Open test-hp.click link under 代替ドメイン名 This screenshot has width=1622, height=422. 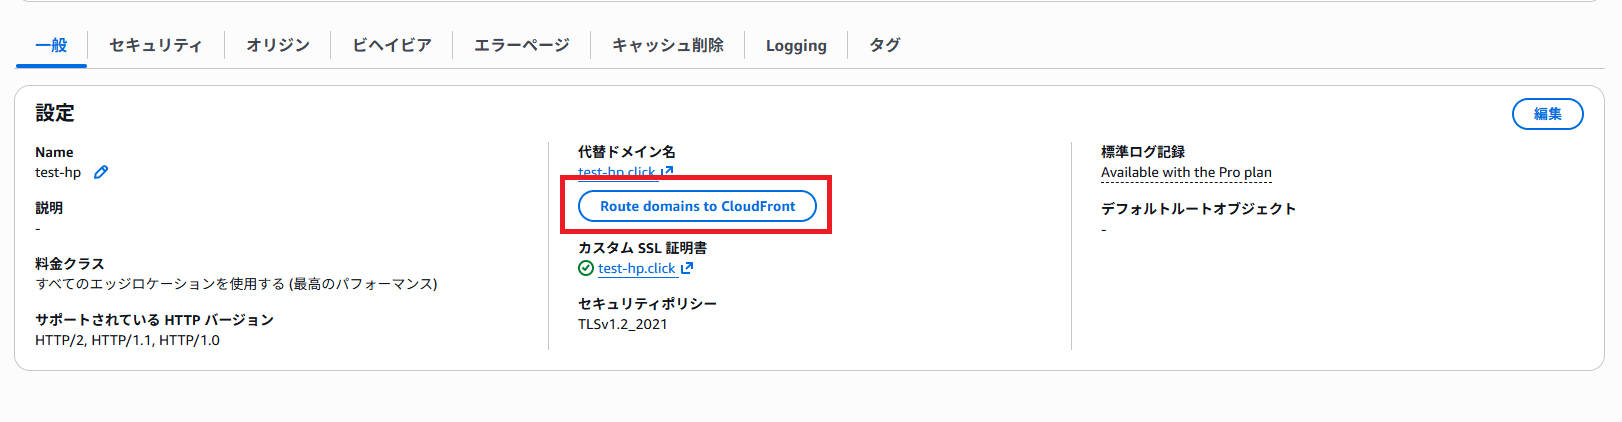coord(617,172)
